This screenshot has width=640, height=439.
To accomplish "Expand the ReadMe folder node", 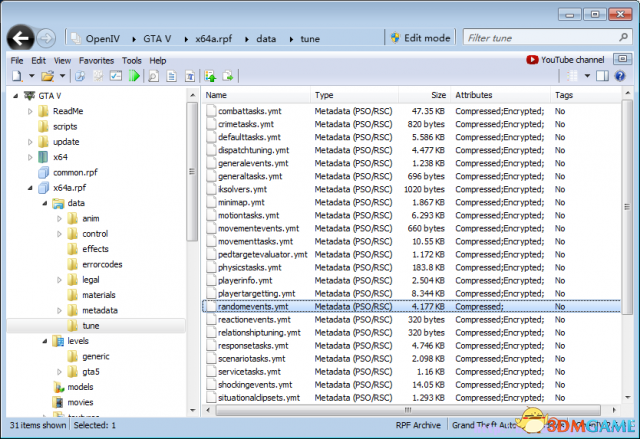I will point(30,111).
